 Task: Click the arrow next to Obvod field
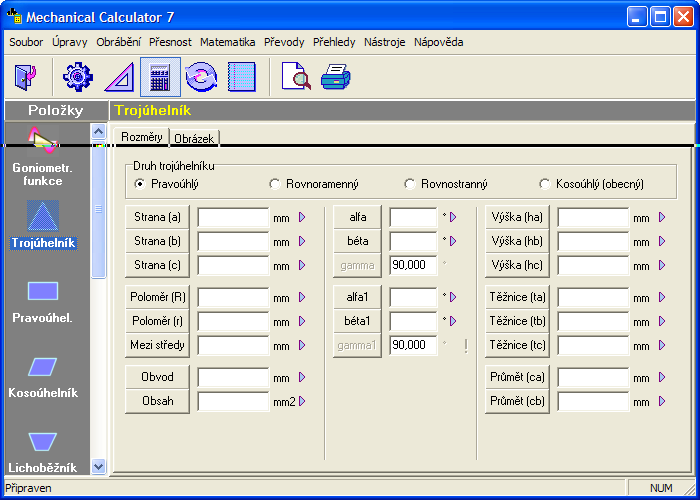[x=302, y=377]
